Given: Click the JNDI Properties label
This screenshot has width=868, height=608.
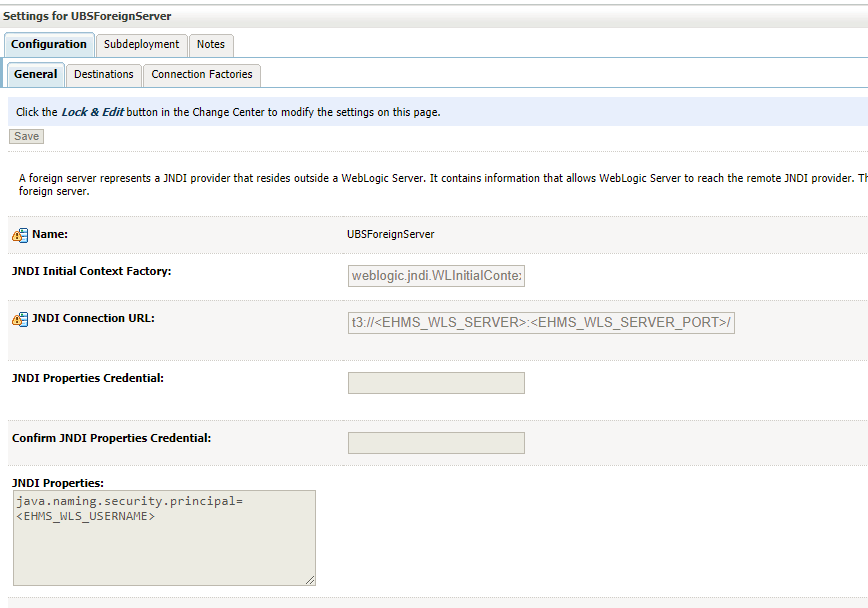Looking at the screenshot, I should pyautogui.click(x=58, y=483).
